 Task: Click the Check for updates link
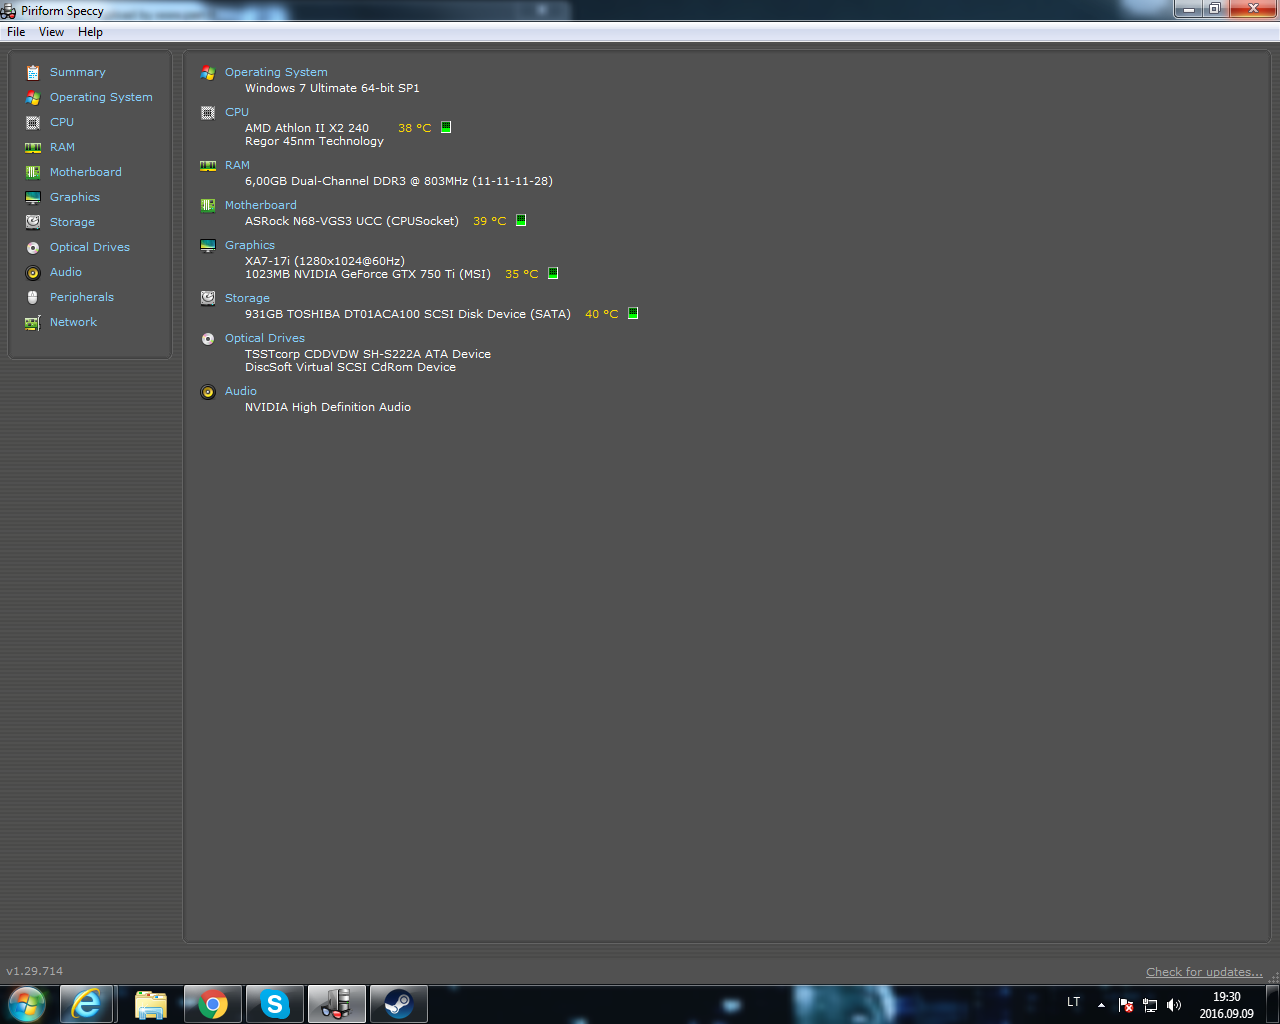tap(1204, 972)
